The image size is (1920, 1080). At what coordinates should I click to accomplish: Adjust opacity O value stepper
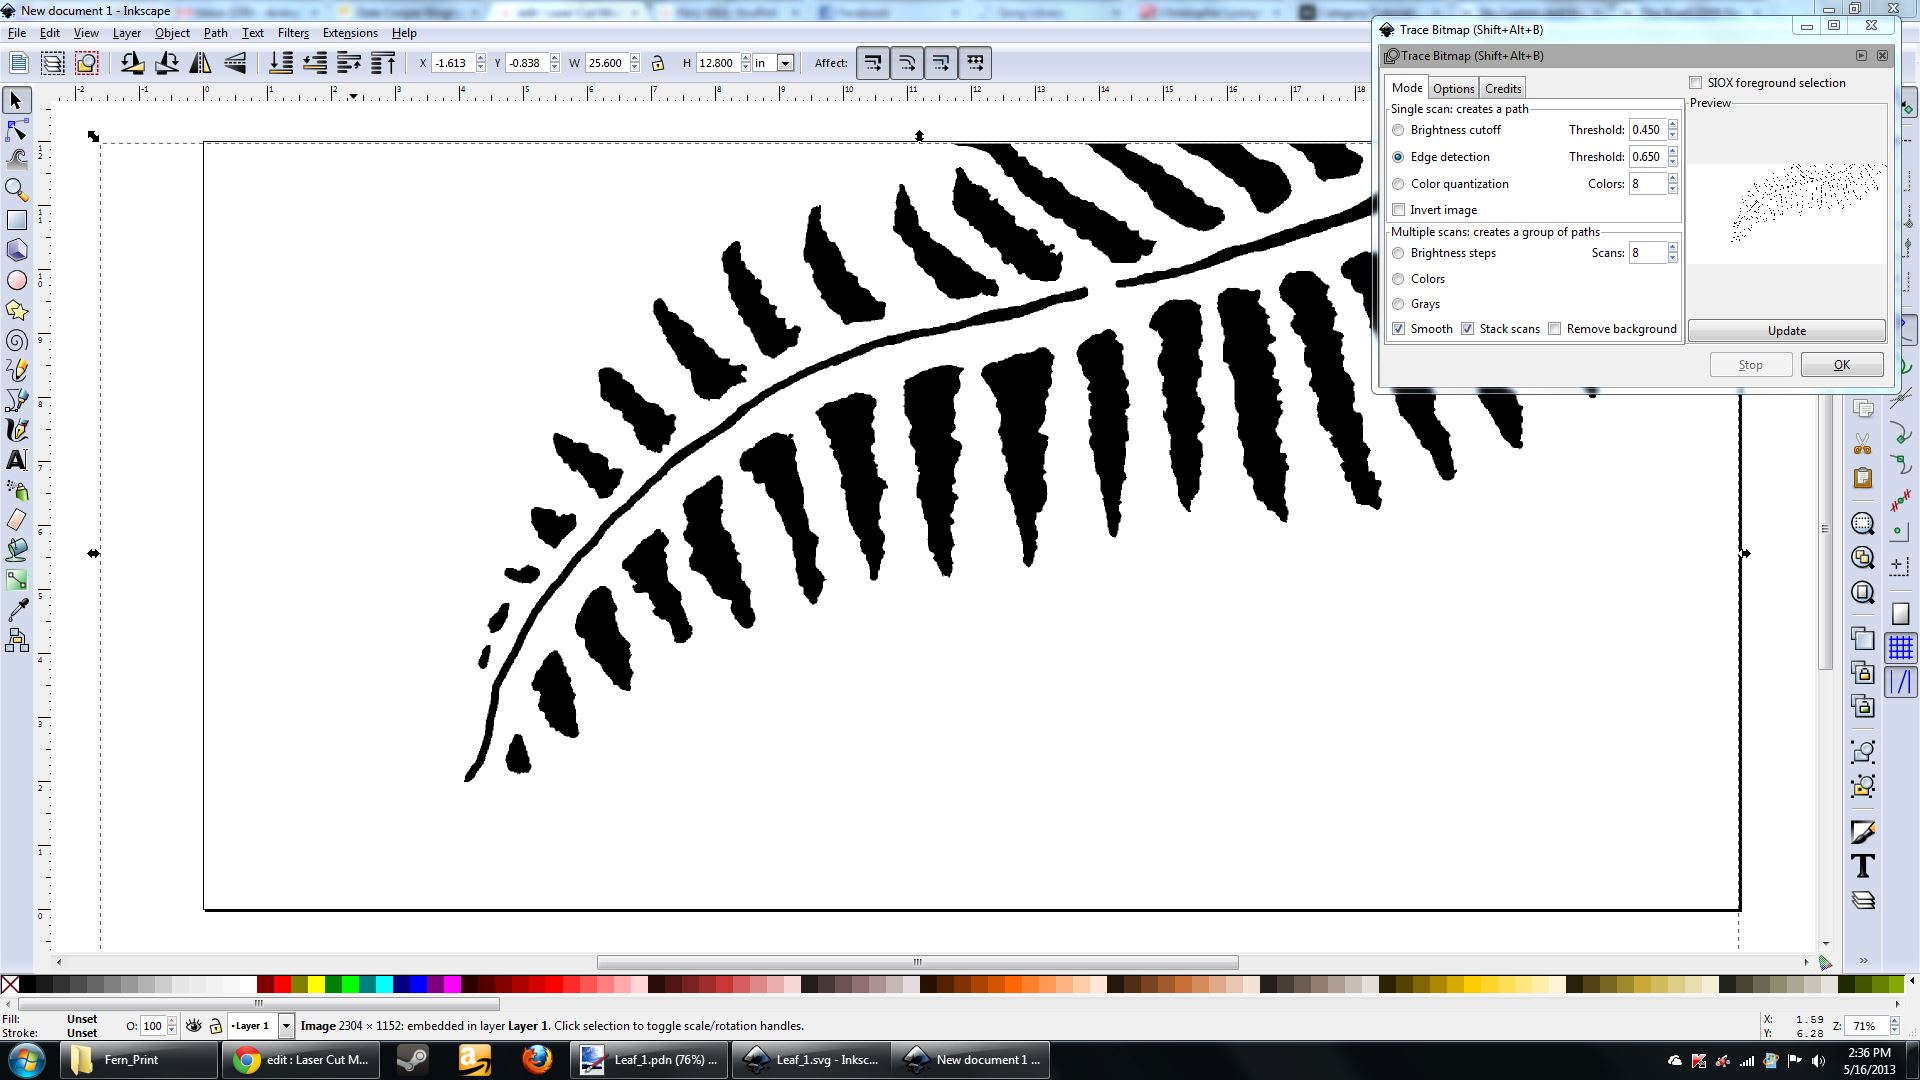(171, 1026)
